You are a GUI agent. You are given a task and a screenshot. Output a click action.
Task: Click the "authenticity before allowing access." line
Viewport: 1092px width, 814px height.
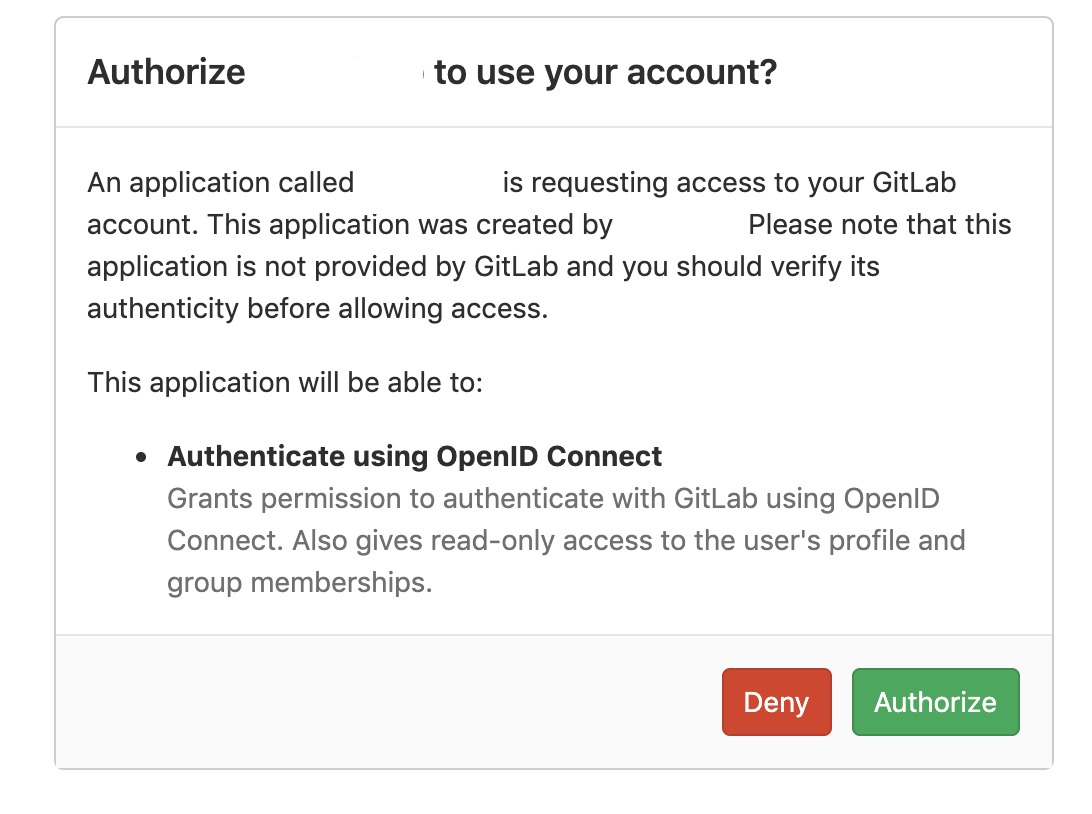(x=318, y=309)
